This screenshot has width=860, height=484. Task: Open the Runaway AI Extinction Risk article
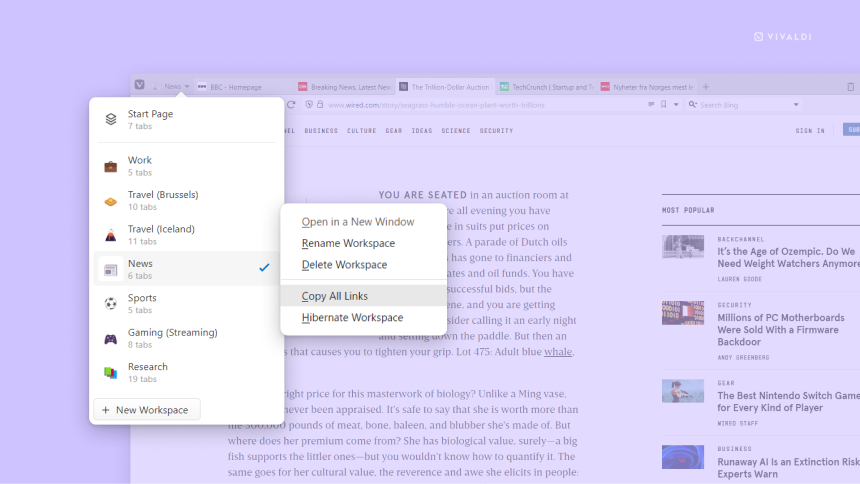pyautogui.click(x=788, y=468)
